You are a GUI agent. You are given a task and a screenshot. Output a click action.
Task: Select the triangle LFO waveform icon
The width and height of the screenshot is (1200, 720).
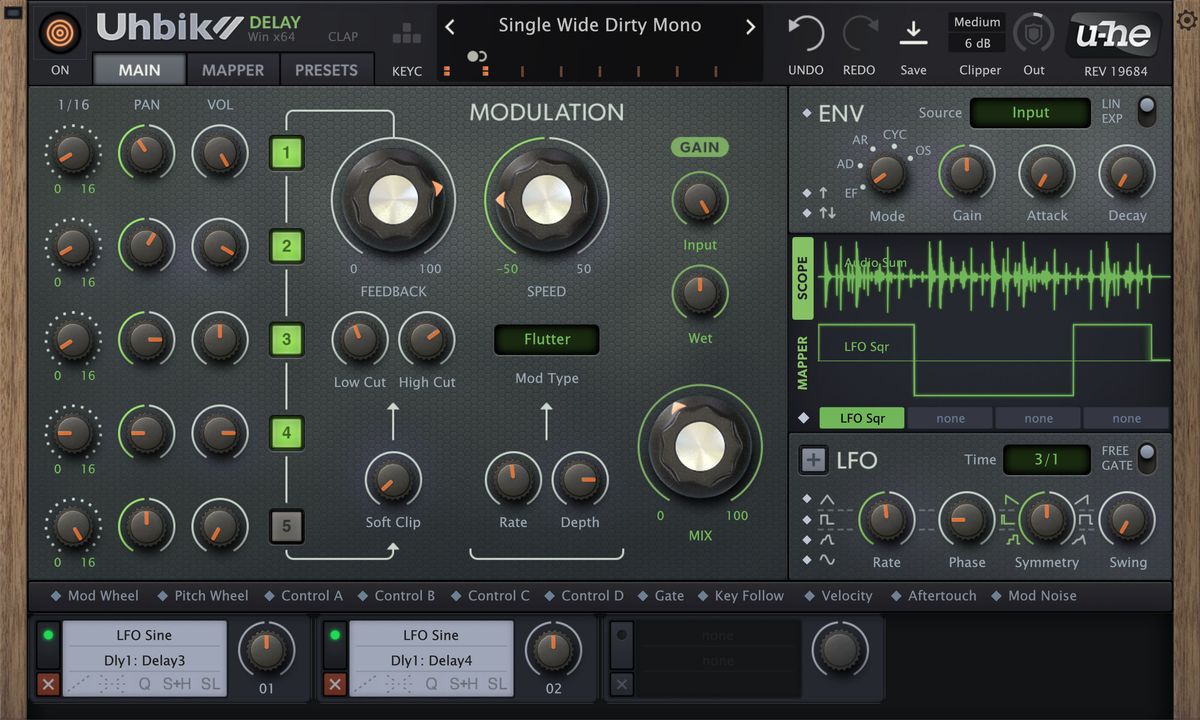[x=827, y=499]
